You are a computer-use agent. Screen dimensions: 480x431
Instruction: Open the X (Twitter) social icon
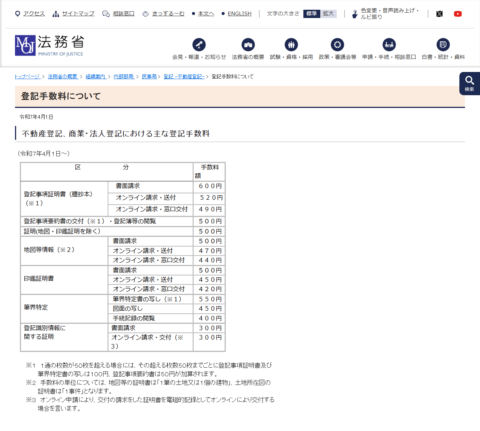point(440,14)
